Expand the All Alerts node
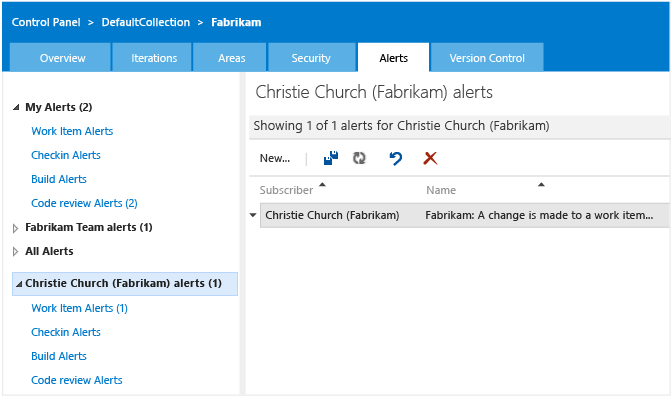 (16, 252)
